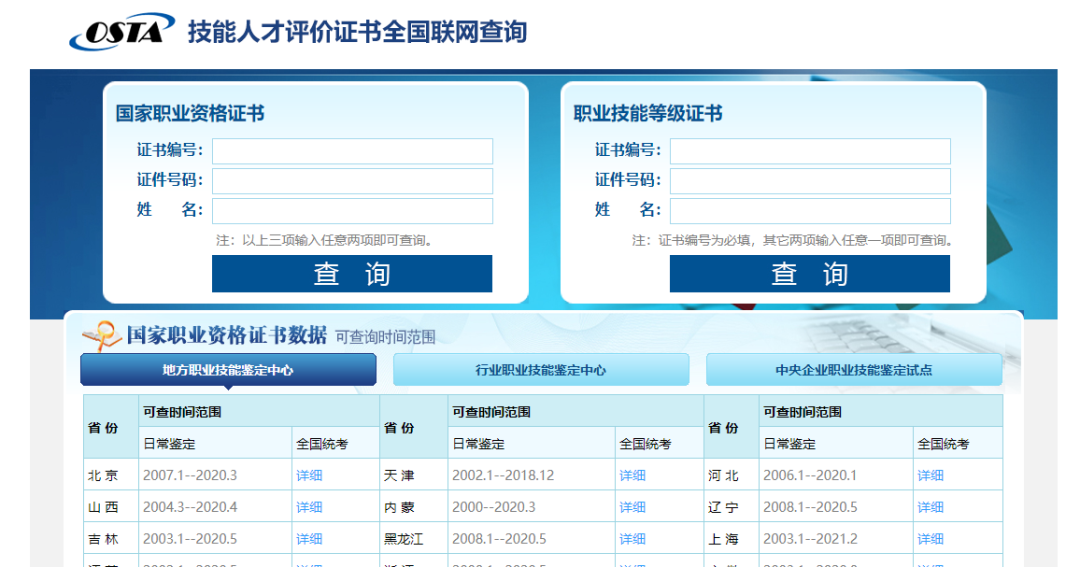This screenshot has width=1080, height=567.
Task: Click 姓名 field under 国家职业资格证书
Action: (352, 211)
